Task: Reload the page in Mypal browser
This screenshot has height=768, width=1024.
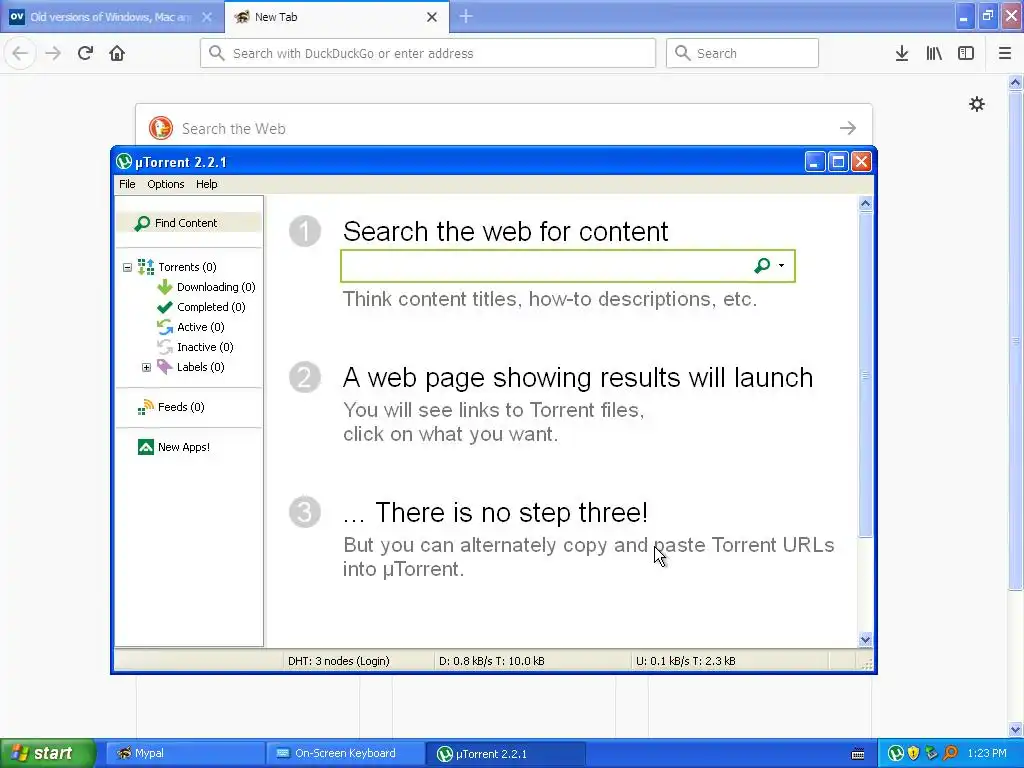Action: 85,53
